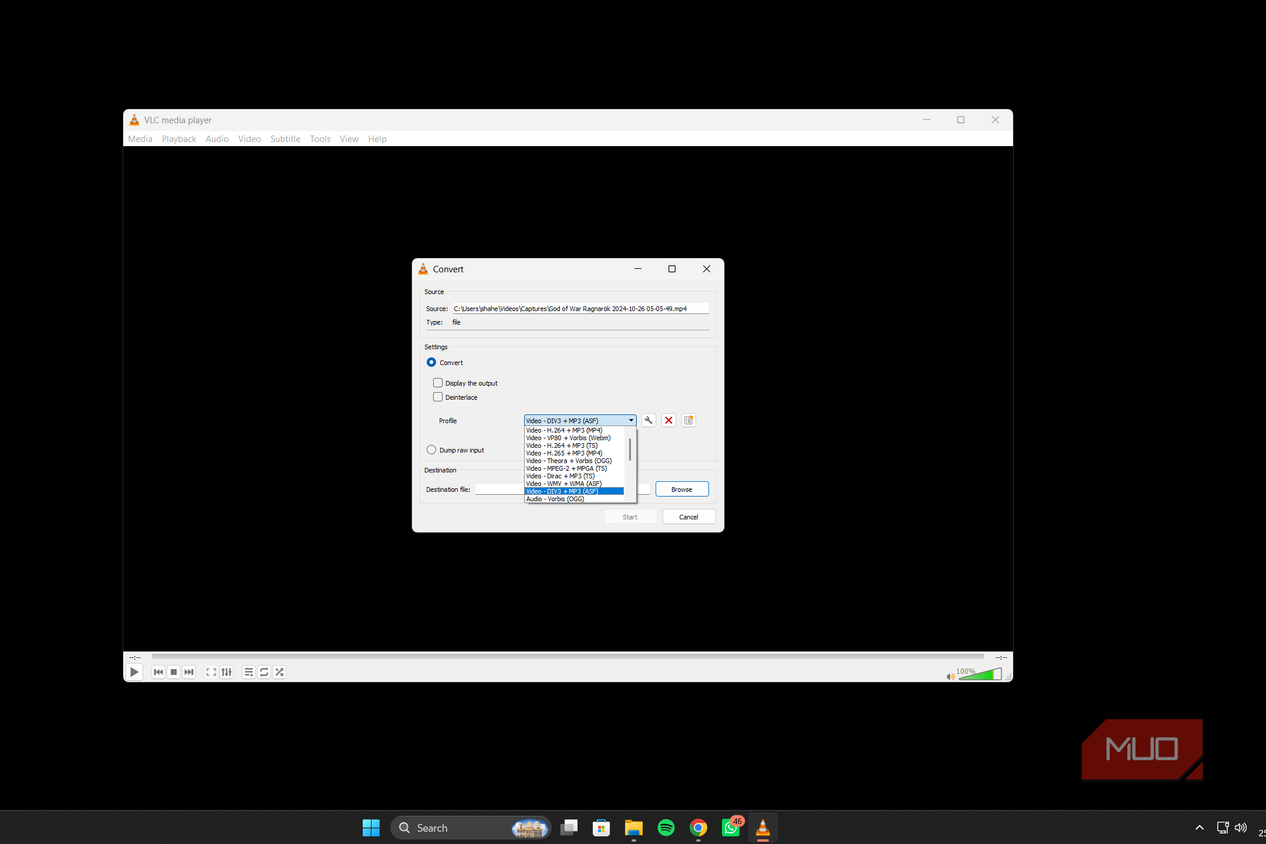The width and height of the screenshot is (1266, 844).
Task: Close the Convert dialog
Action: (x=706, y=269)
